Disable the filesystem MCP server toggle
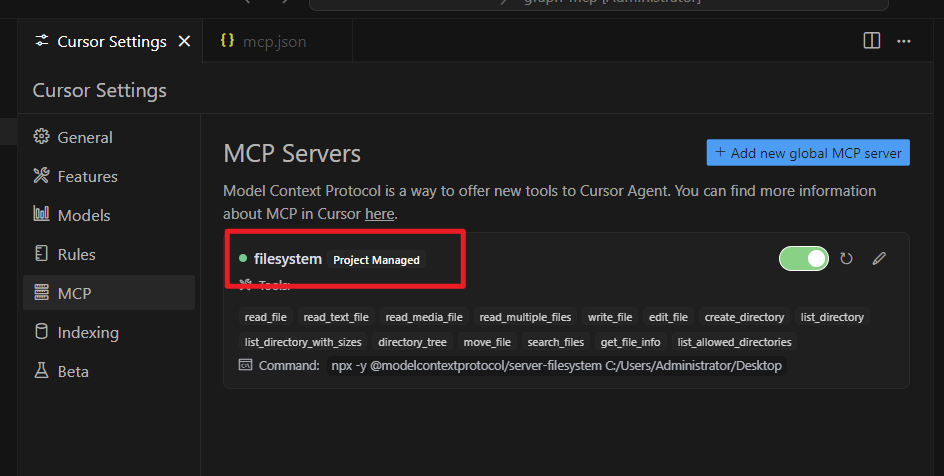 click(804, 259)
